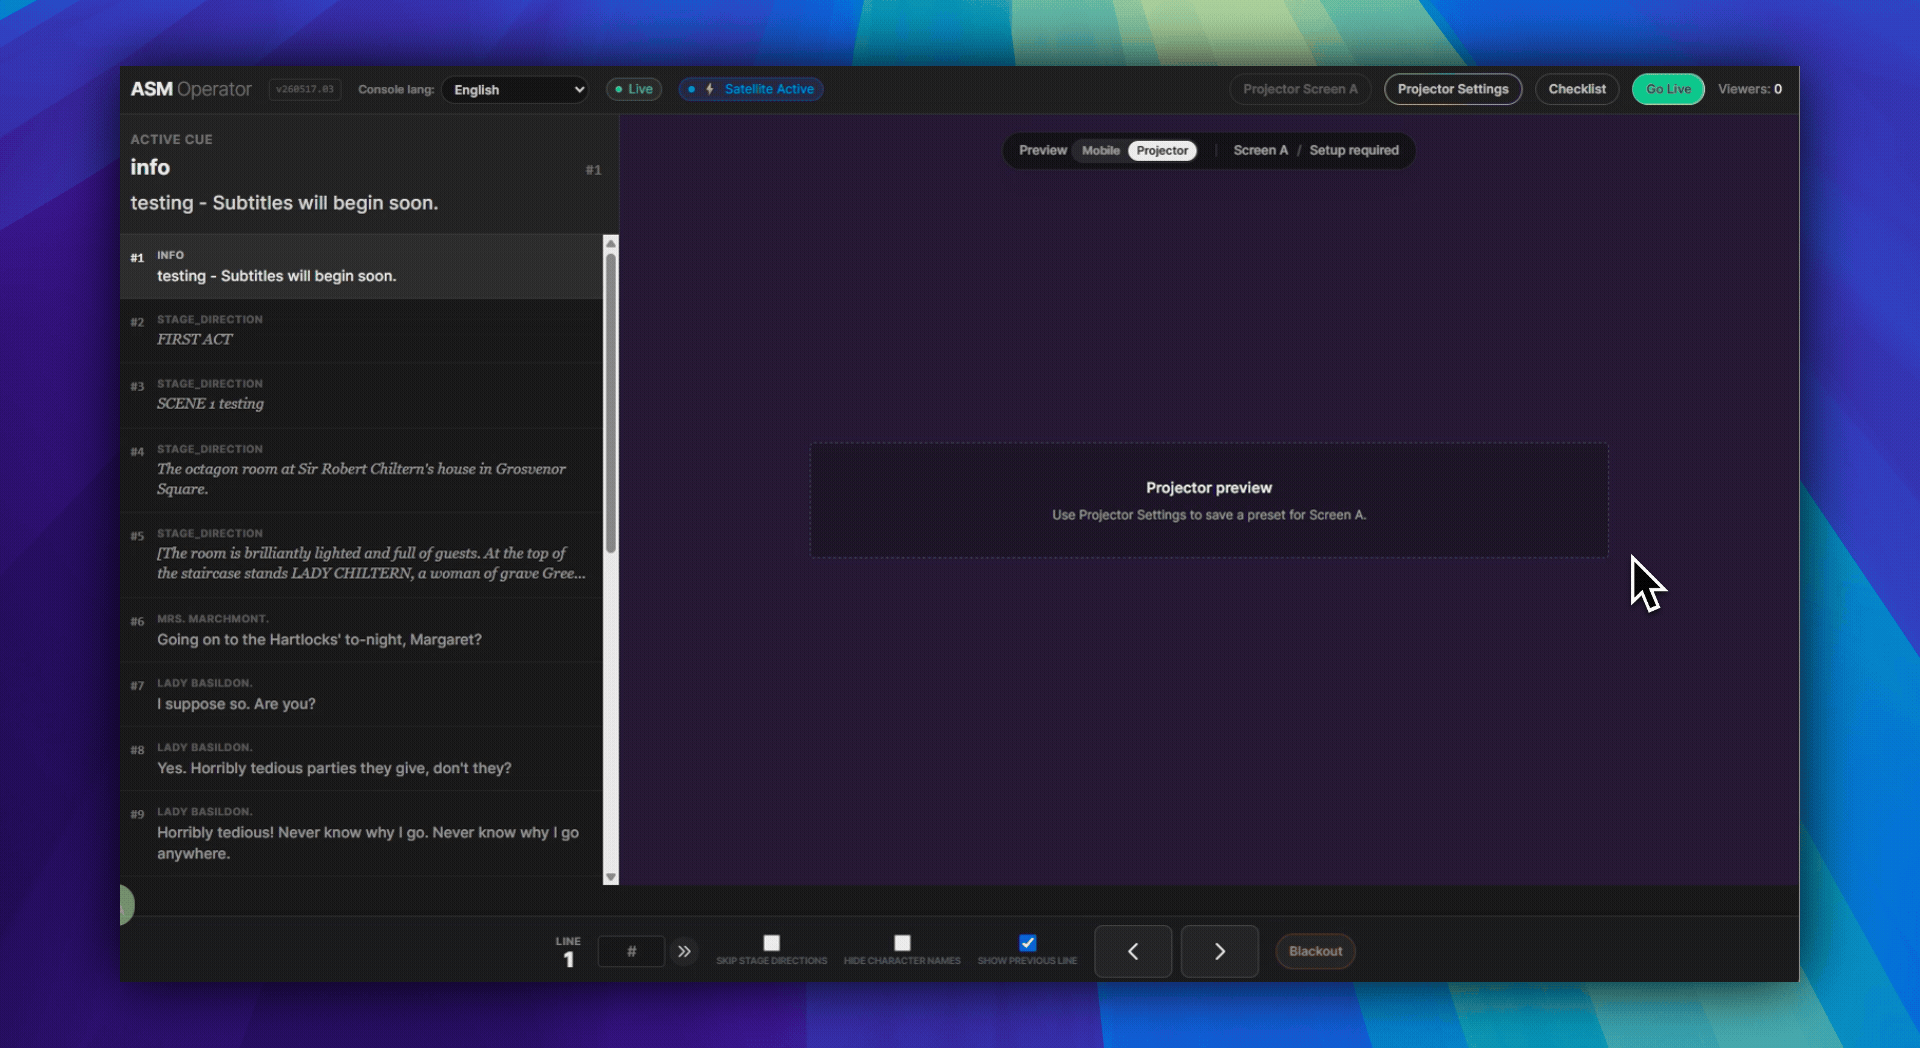Click the green circle handle at left edge

click(x=126, y=905)
